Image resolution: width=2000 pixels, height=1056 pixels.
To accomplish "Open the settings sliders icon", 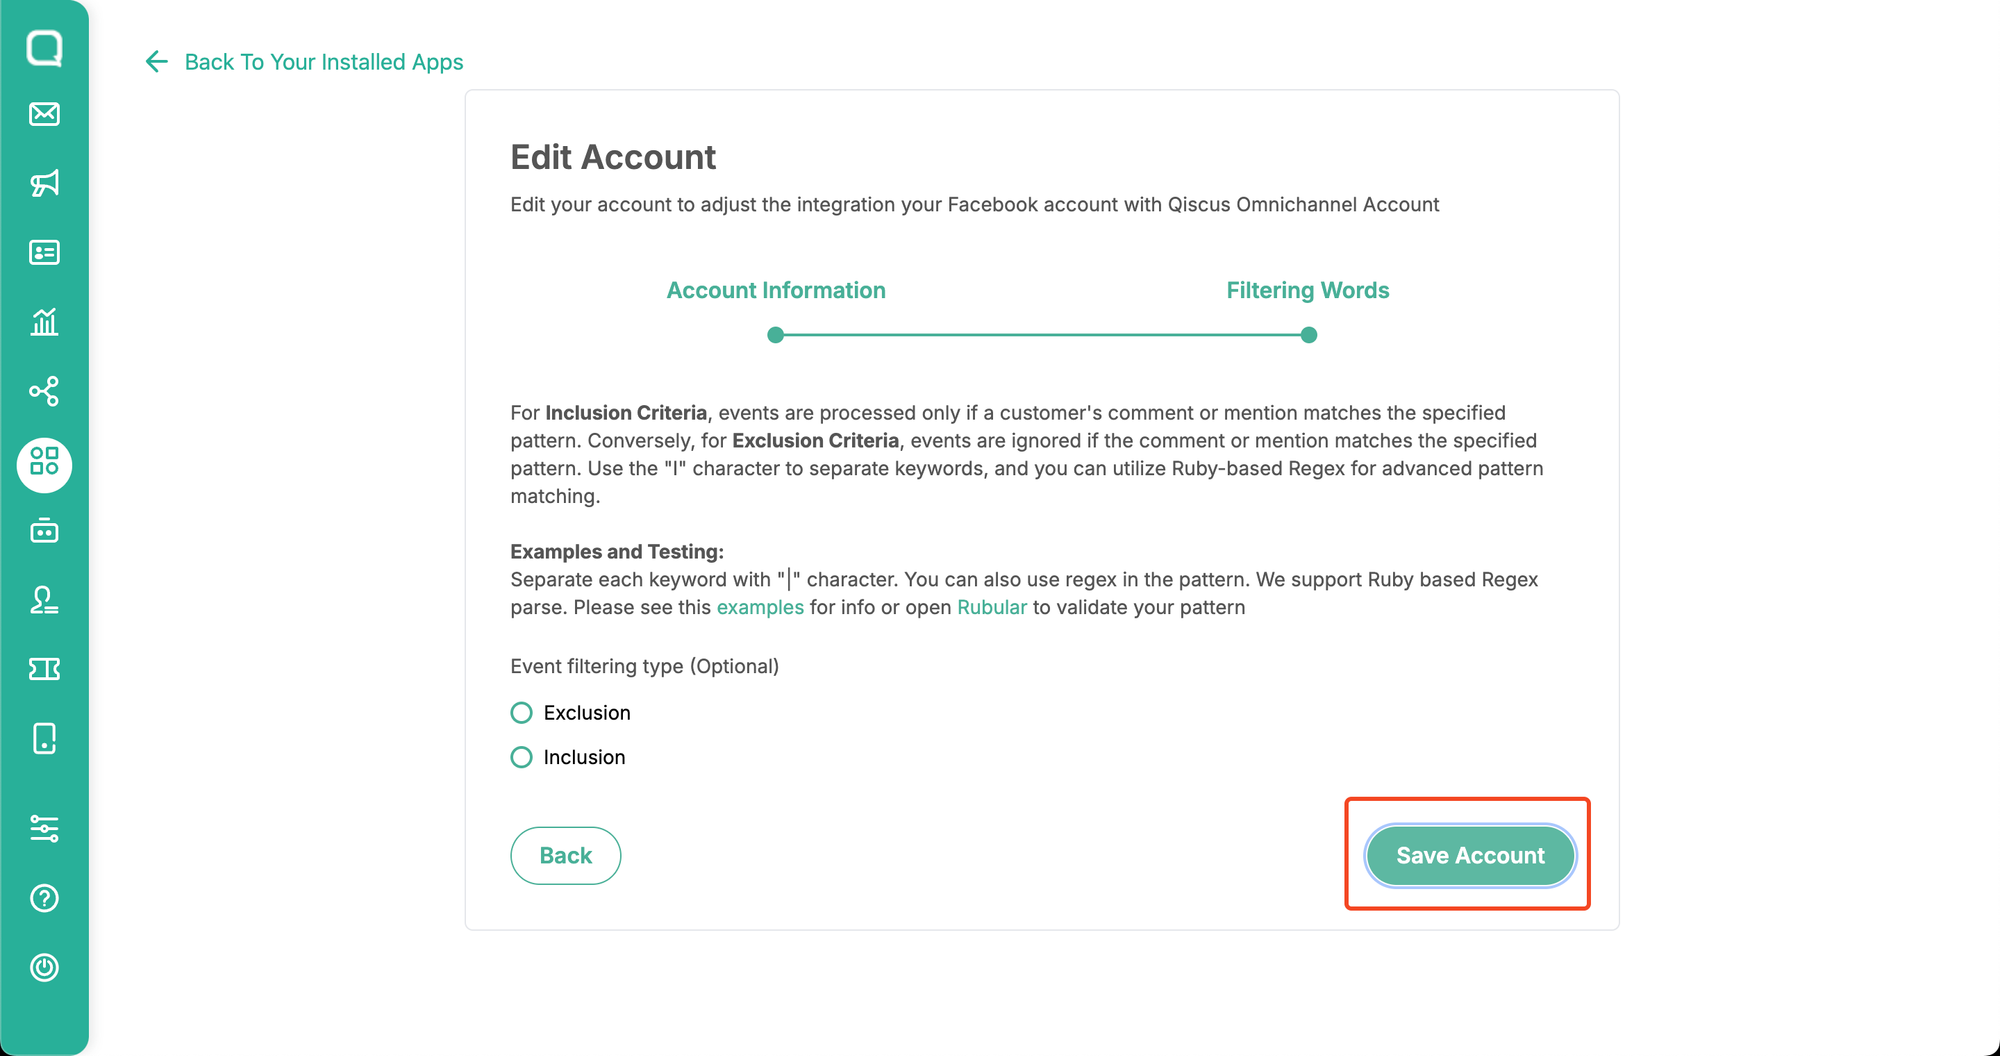I will [x=44, y=828].
